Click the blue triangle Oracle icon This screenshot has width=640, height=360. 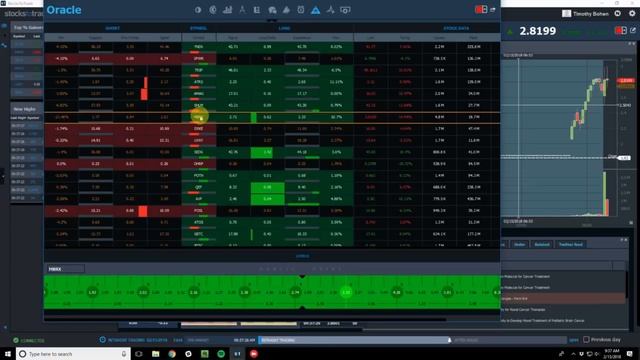(316, 10)
